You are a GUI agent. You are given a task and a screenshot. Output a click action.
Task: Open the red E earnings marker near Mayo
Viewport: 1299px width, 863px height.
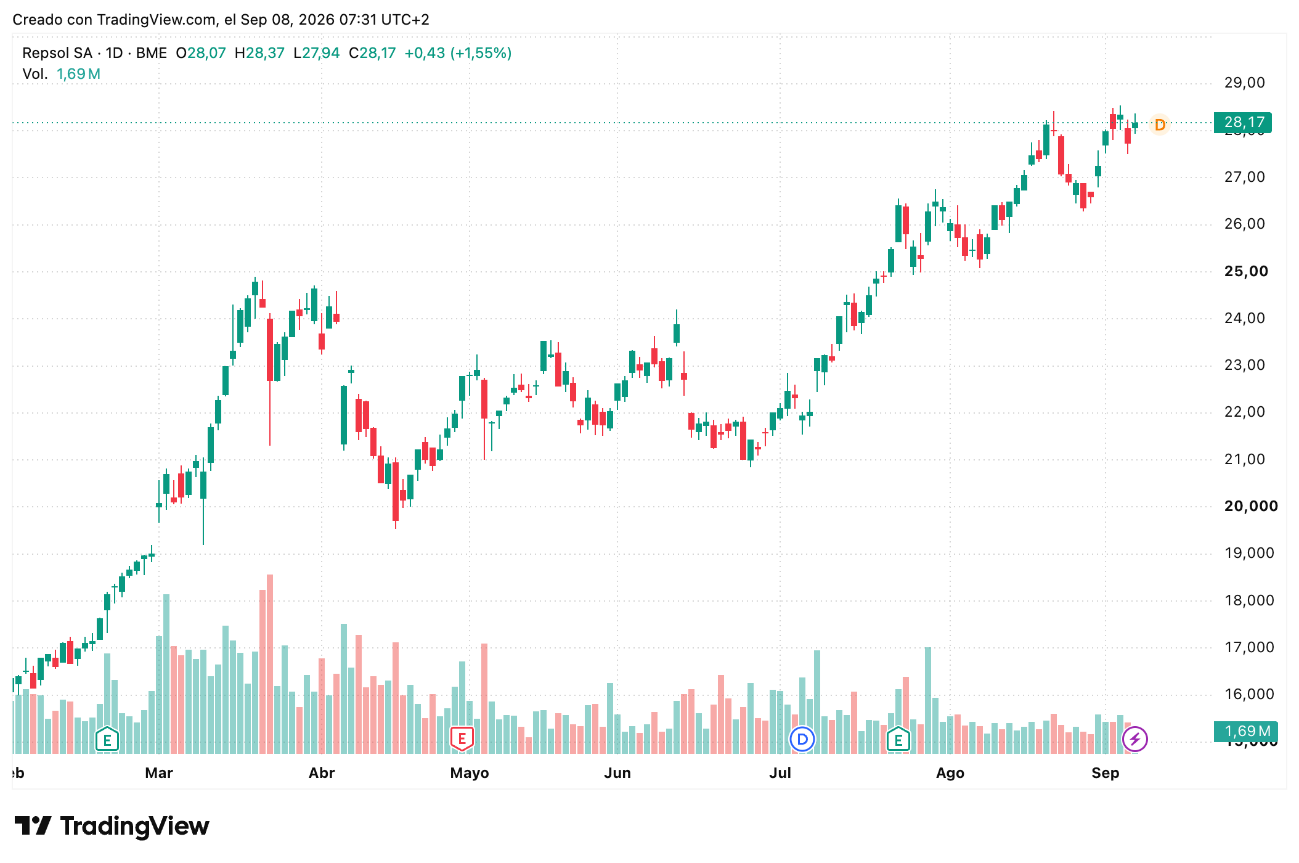[x=461, y=739]
